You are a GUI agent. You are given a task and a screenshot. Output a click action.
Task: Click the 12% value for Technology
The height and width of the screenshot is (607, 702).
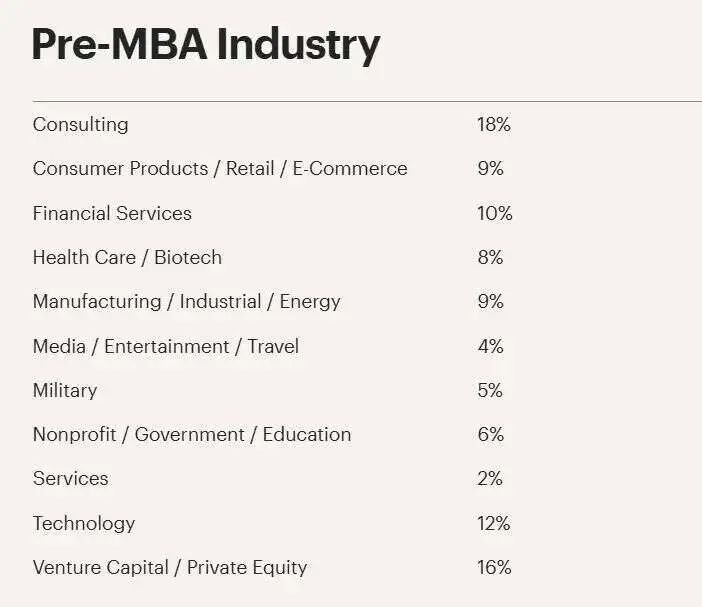pos(493,523)
